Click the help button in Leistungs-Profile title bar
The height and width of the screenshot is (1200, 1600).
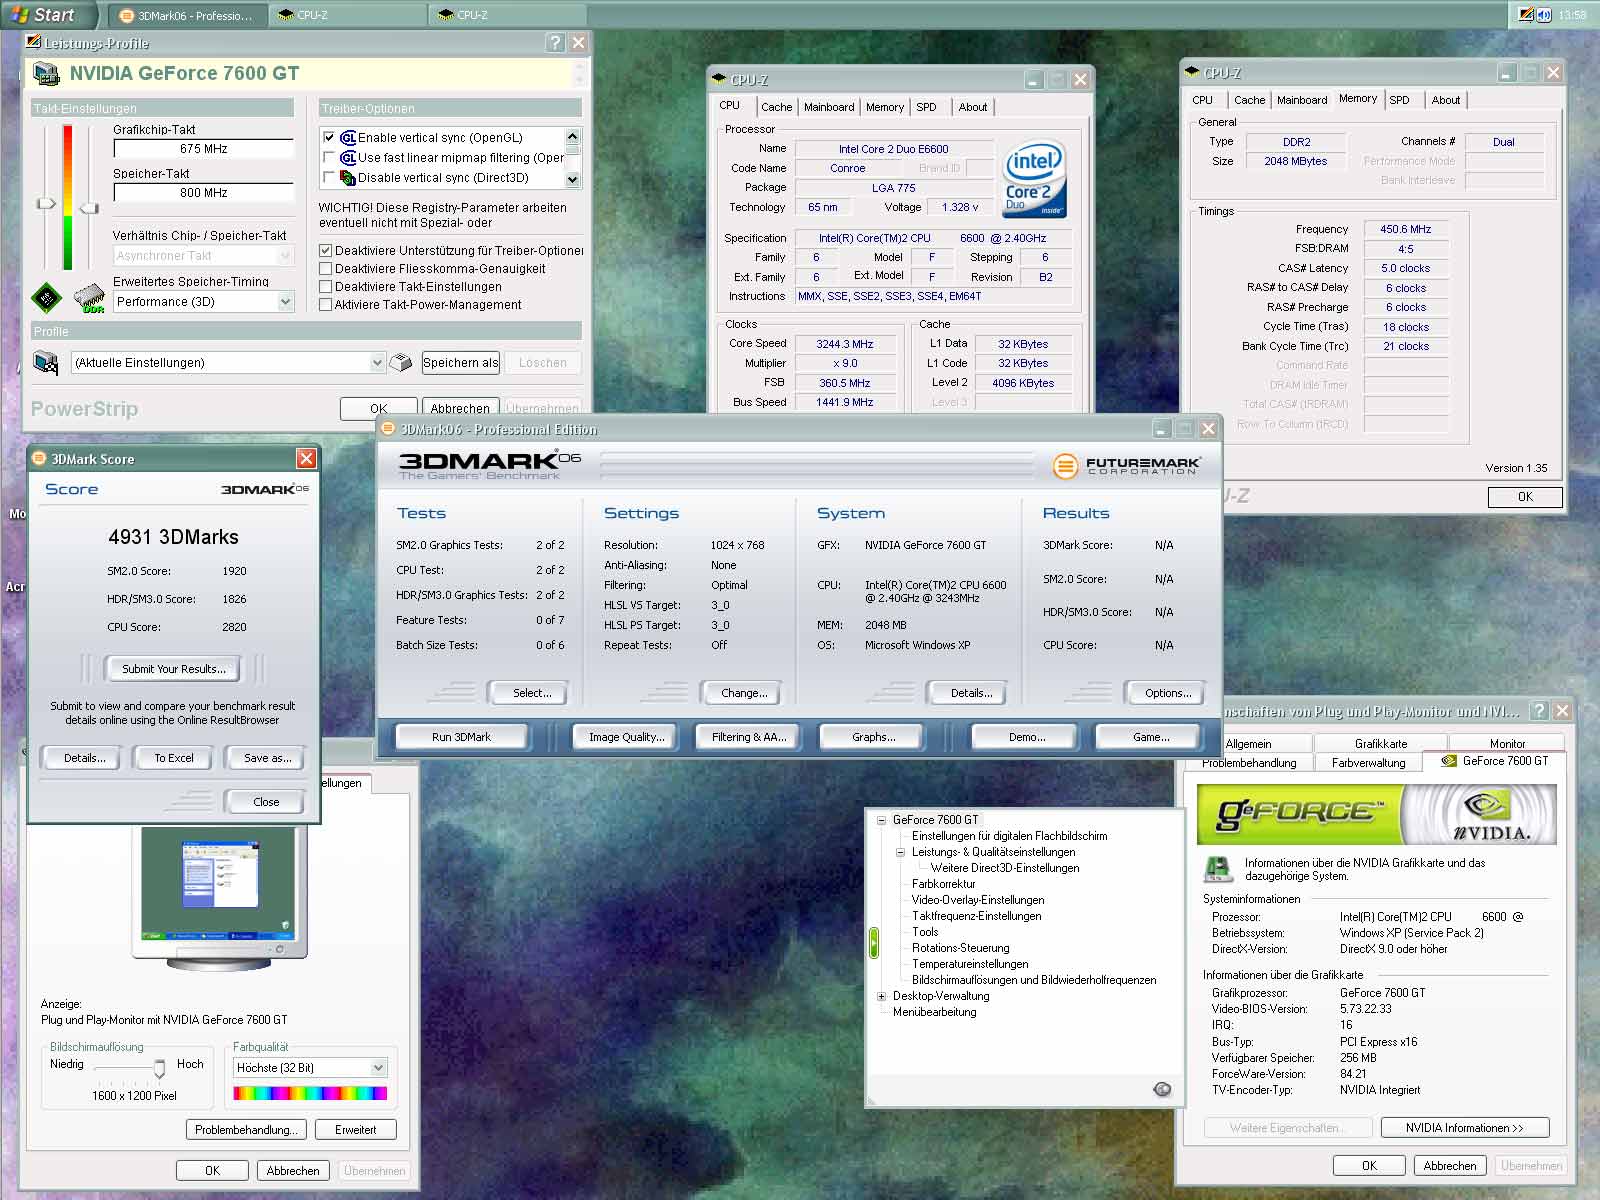(x=556, y=42)
